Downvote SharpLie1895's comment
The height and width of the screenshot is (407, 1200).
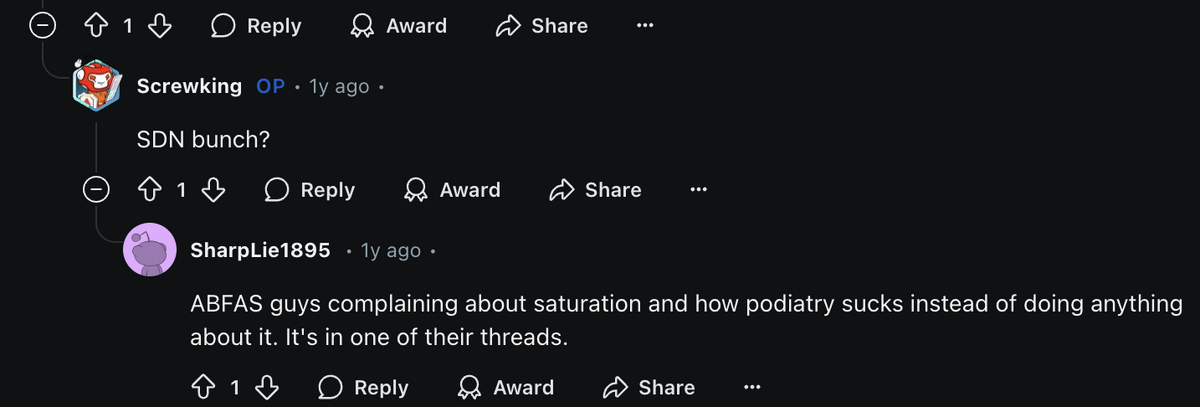(x=267, y=387)
